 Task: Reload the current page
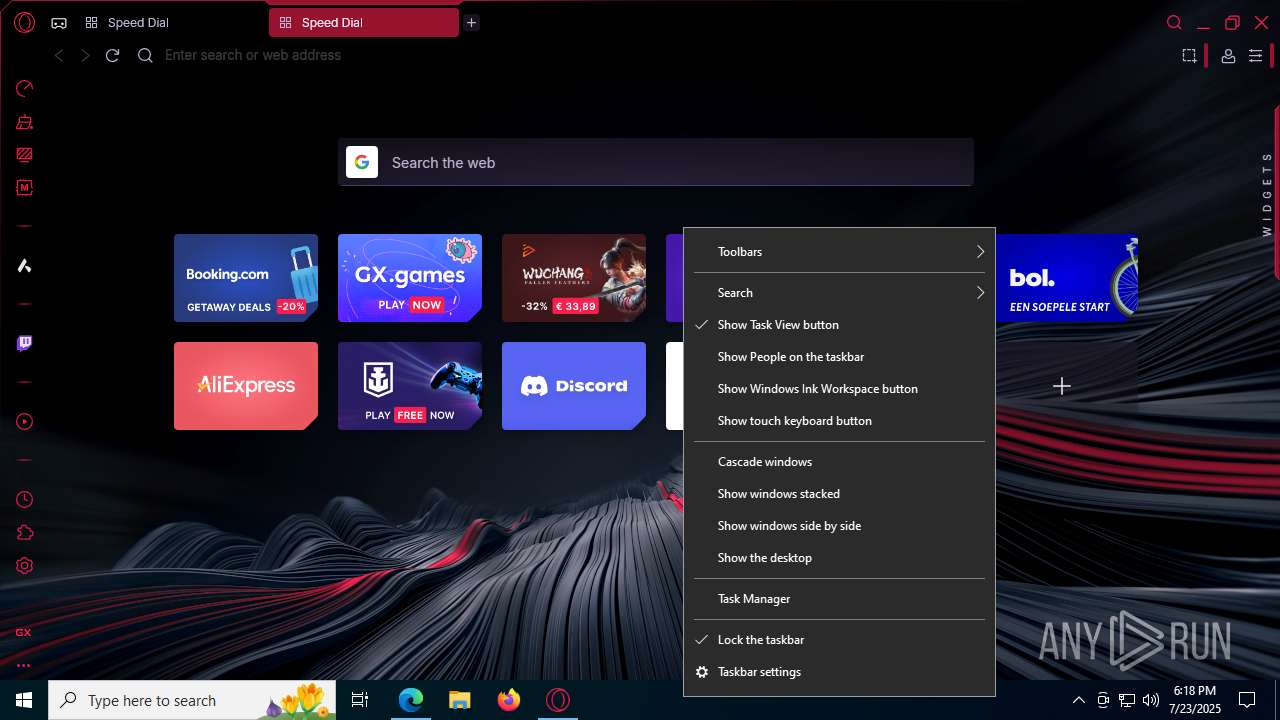(x=112, y=55)
